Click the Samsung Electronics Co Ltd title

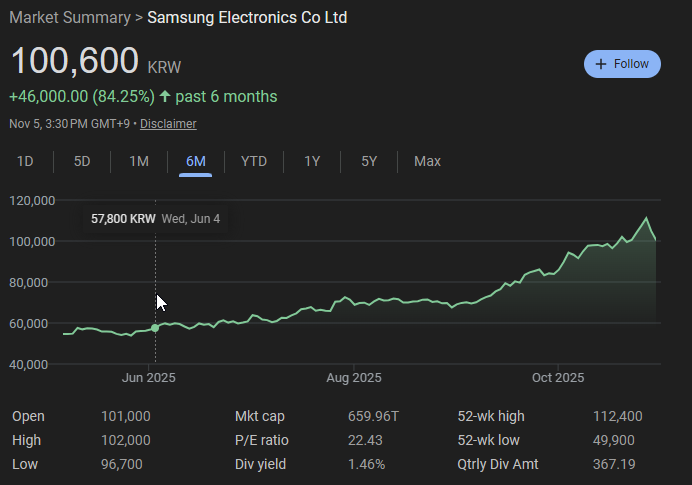tap(247, 18)
